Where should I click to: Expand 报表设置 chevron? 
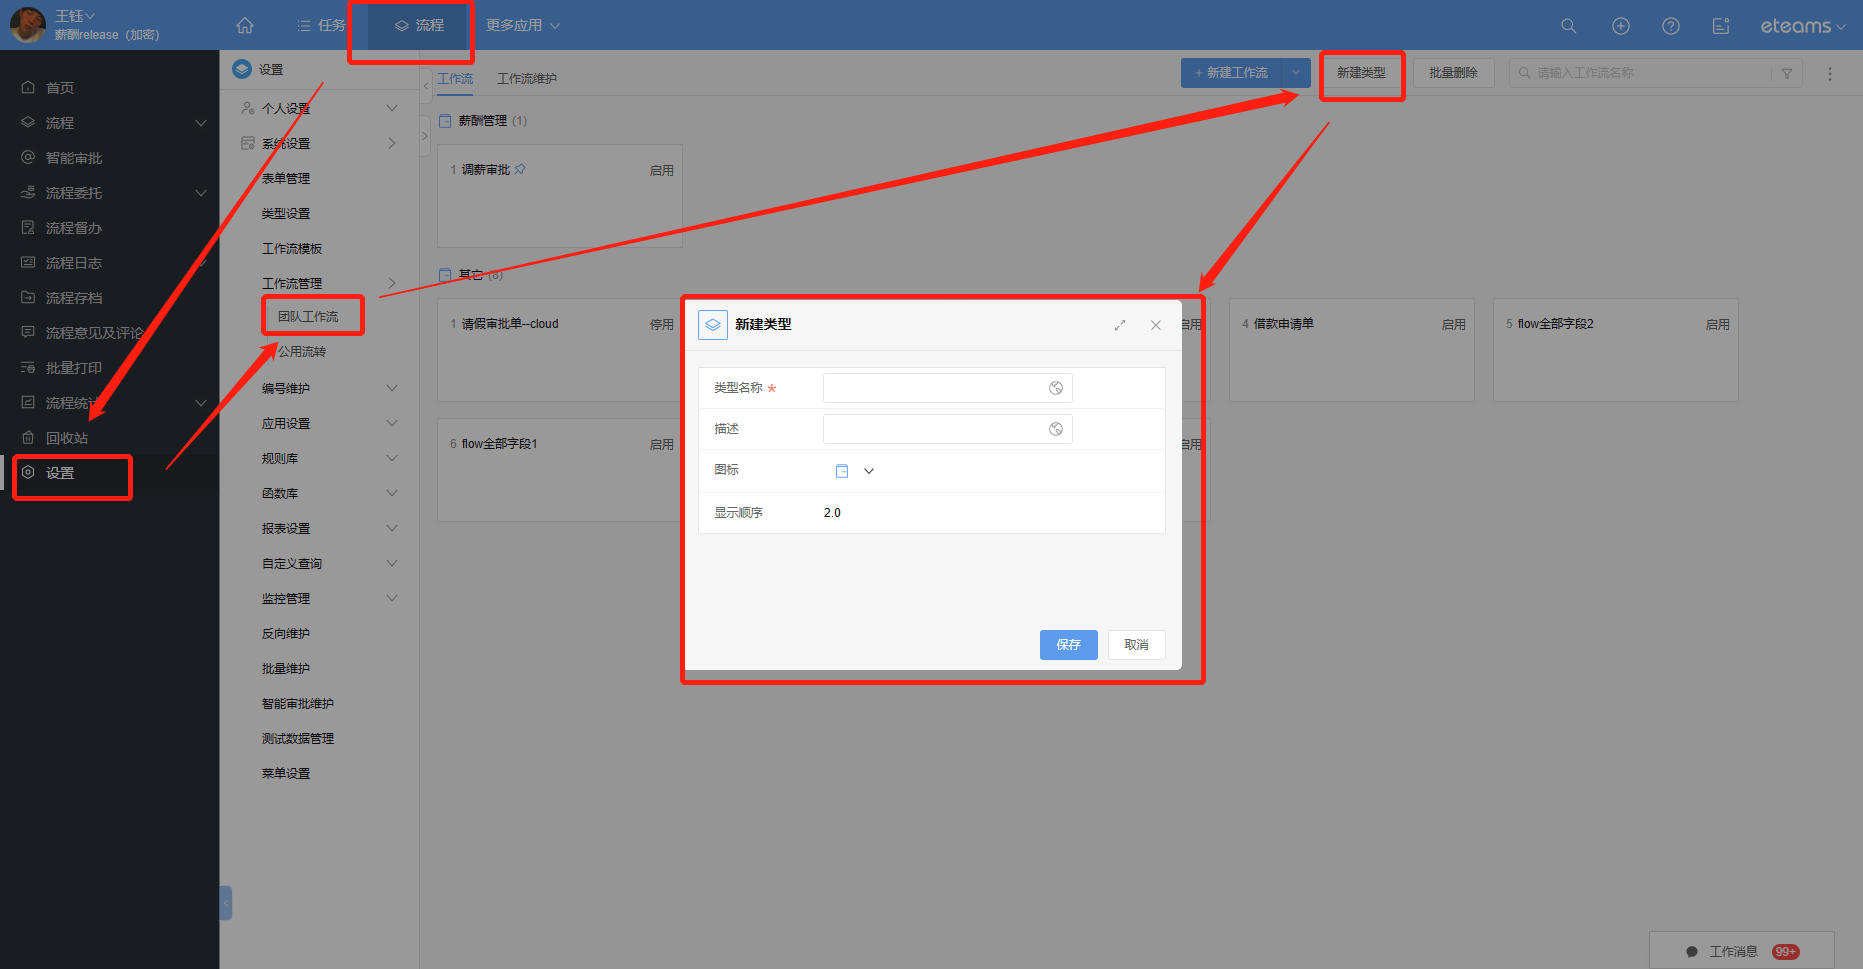click(392, 528)
